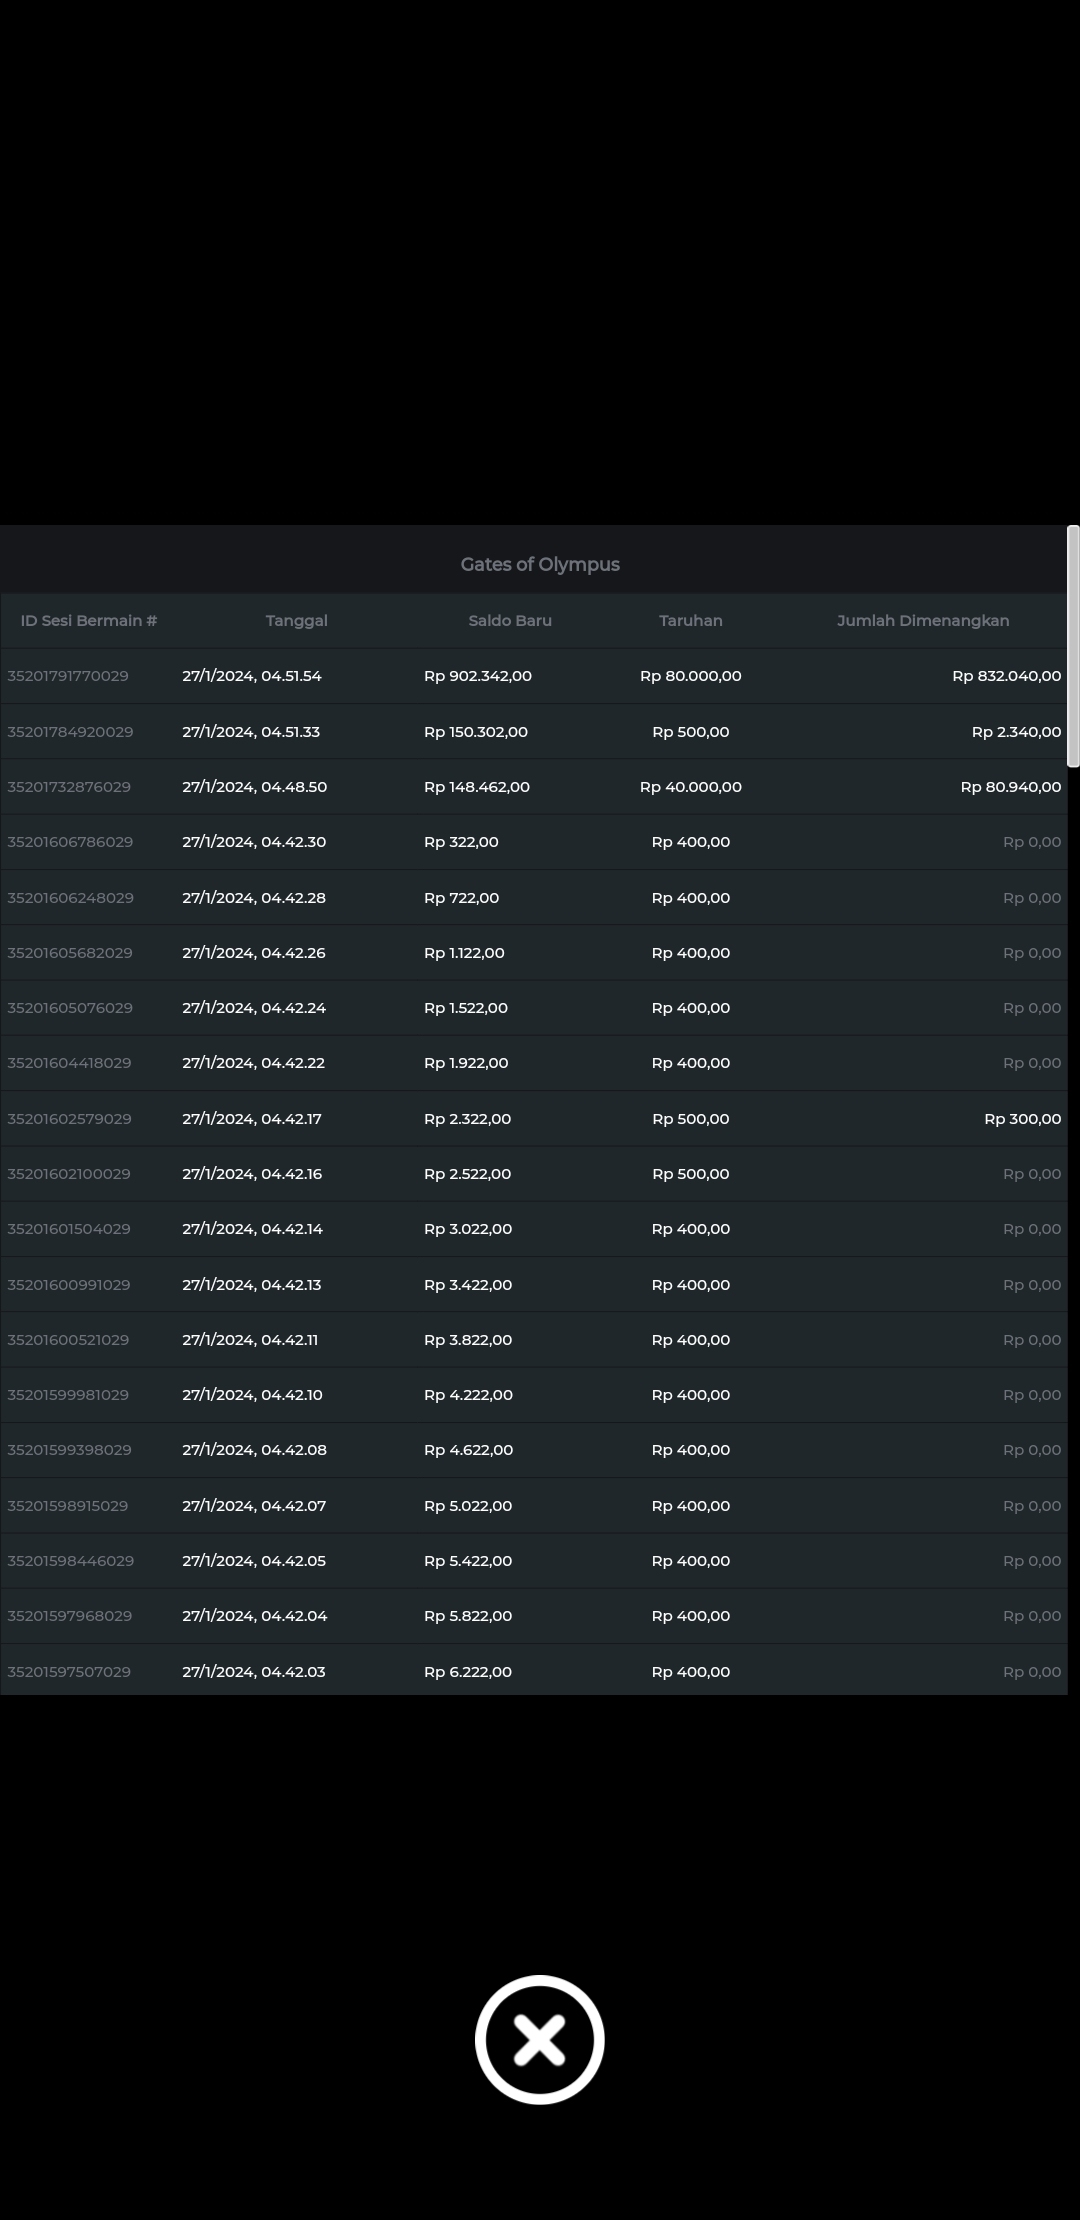1080x2220 pixels.
Task: Click the row dated 04.42.17
Action: pyautogui.click(x=252, y=1119)
